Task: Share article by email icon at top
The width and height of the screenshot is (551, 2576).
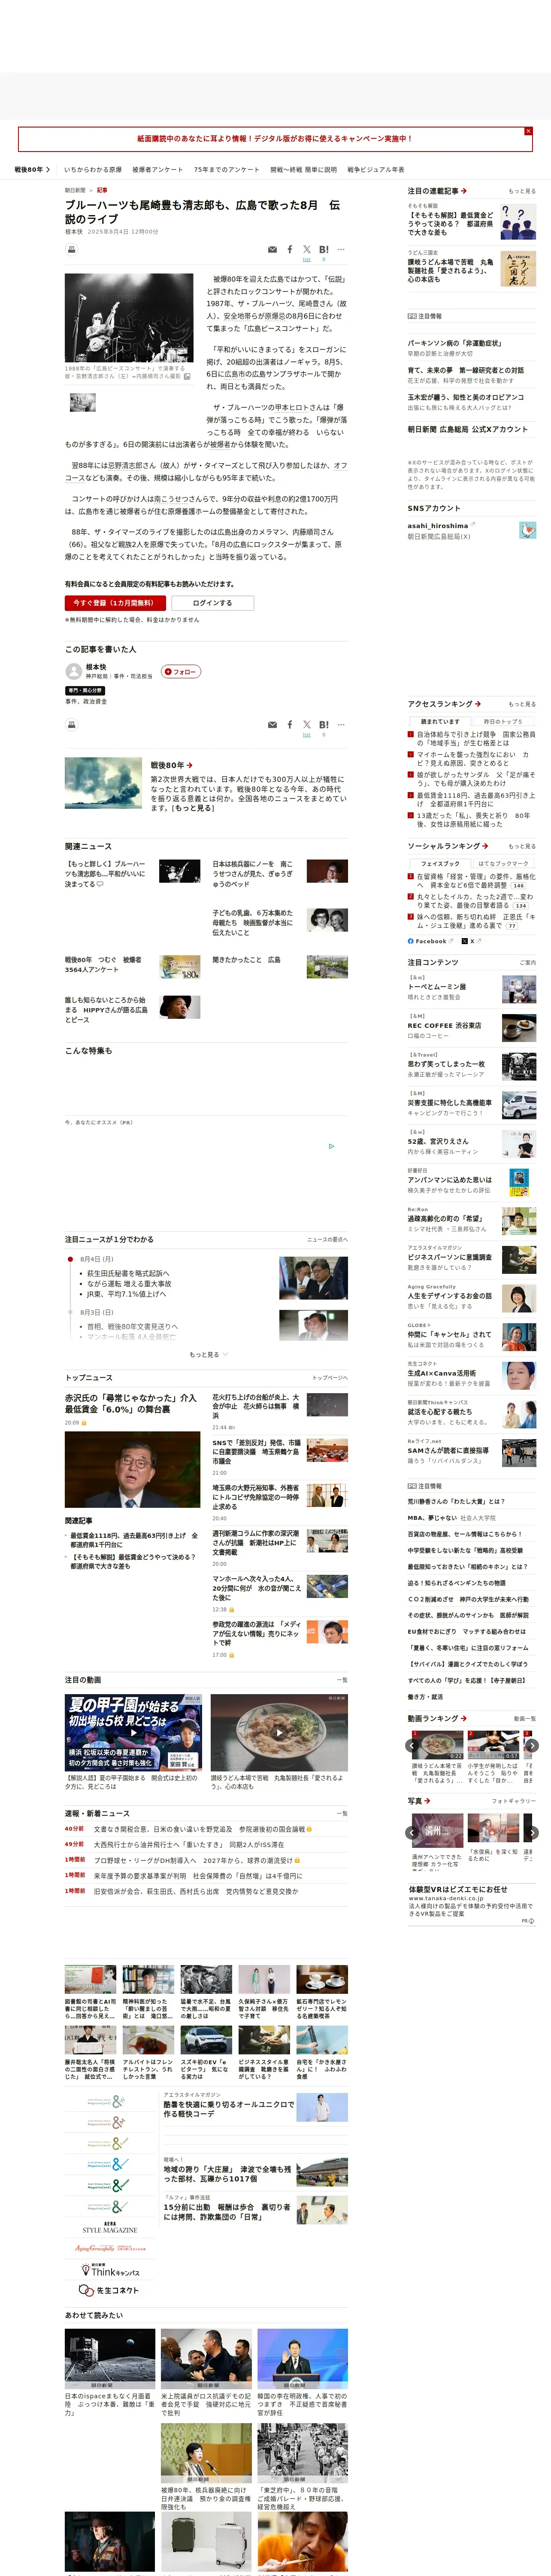Action: (272, 249)
